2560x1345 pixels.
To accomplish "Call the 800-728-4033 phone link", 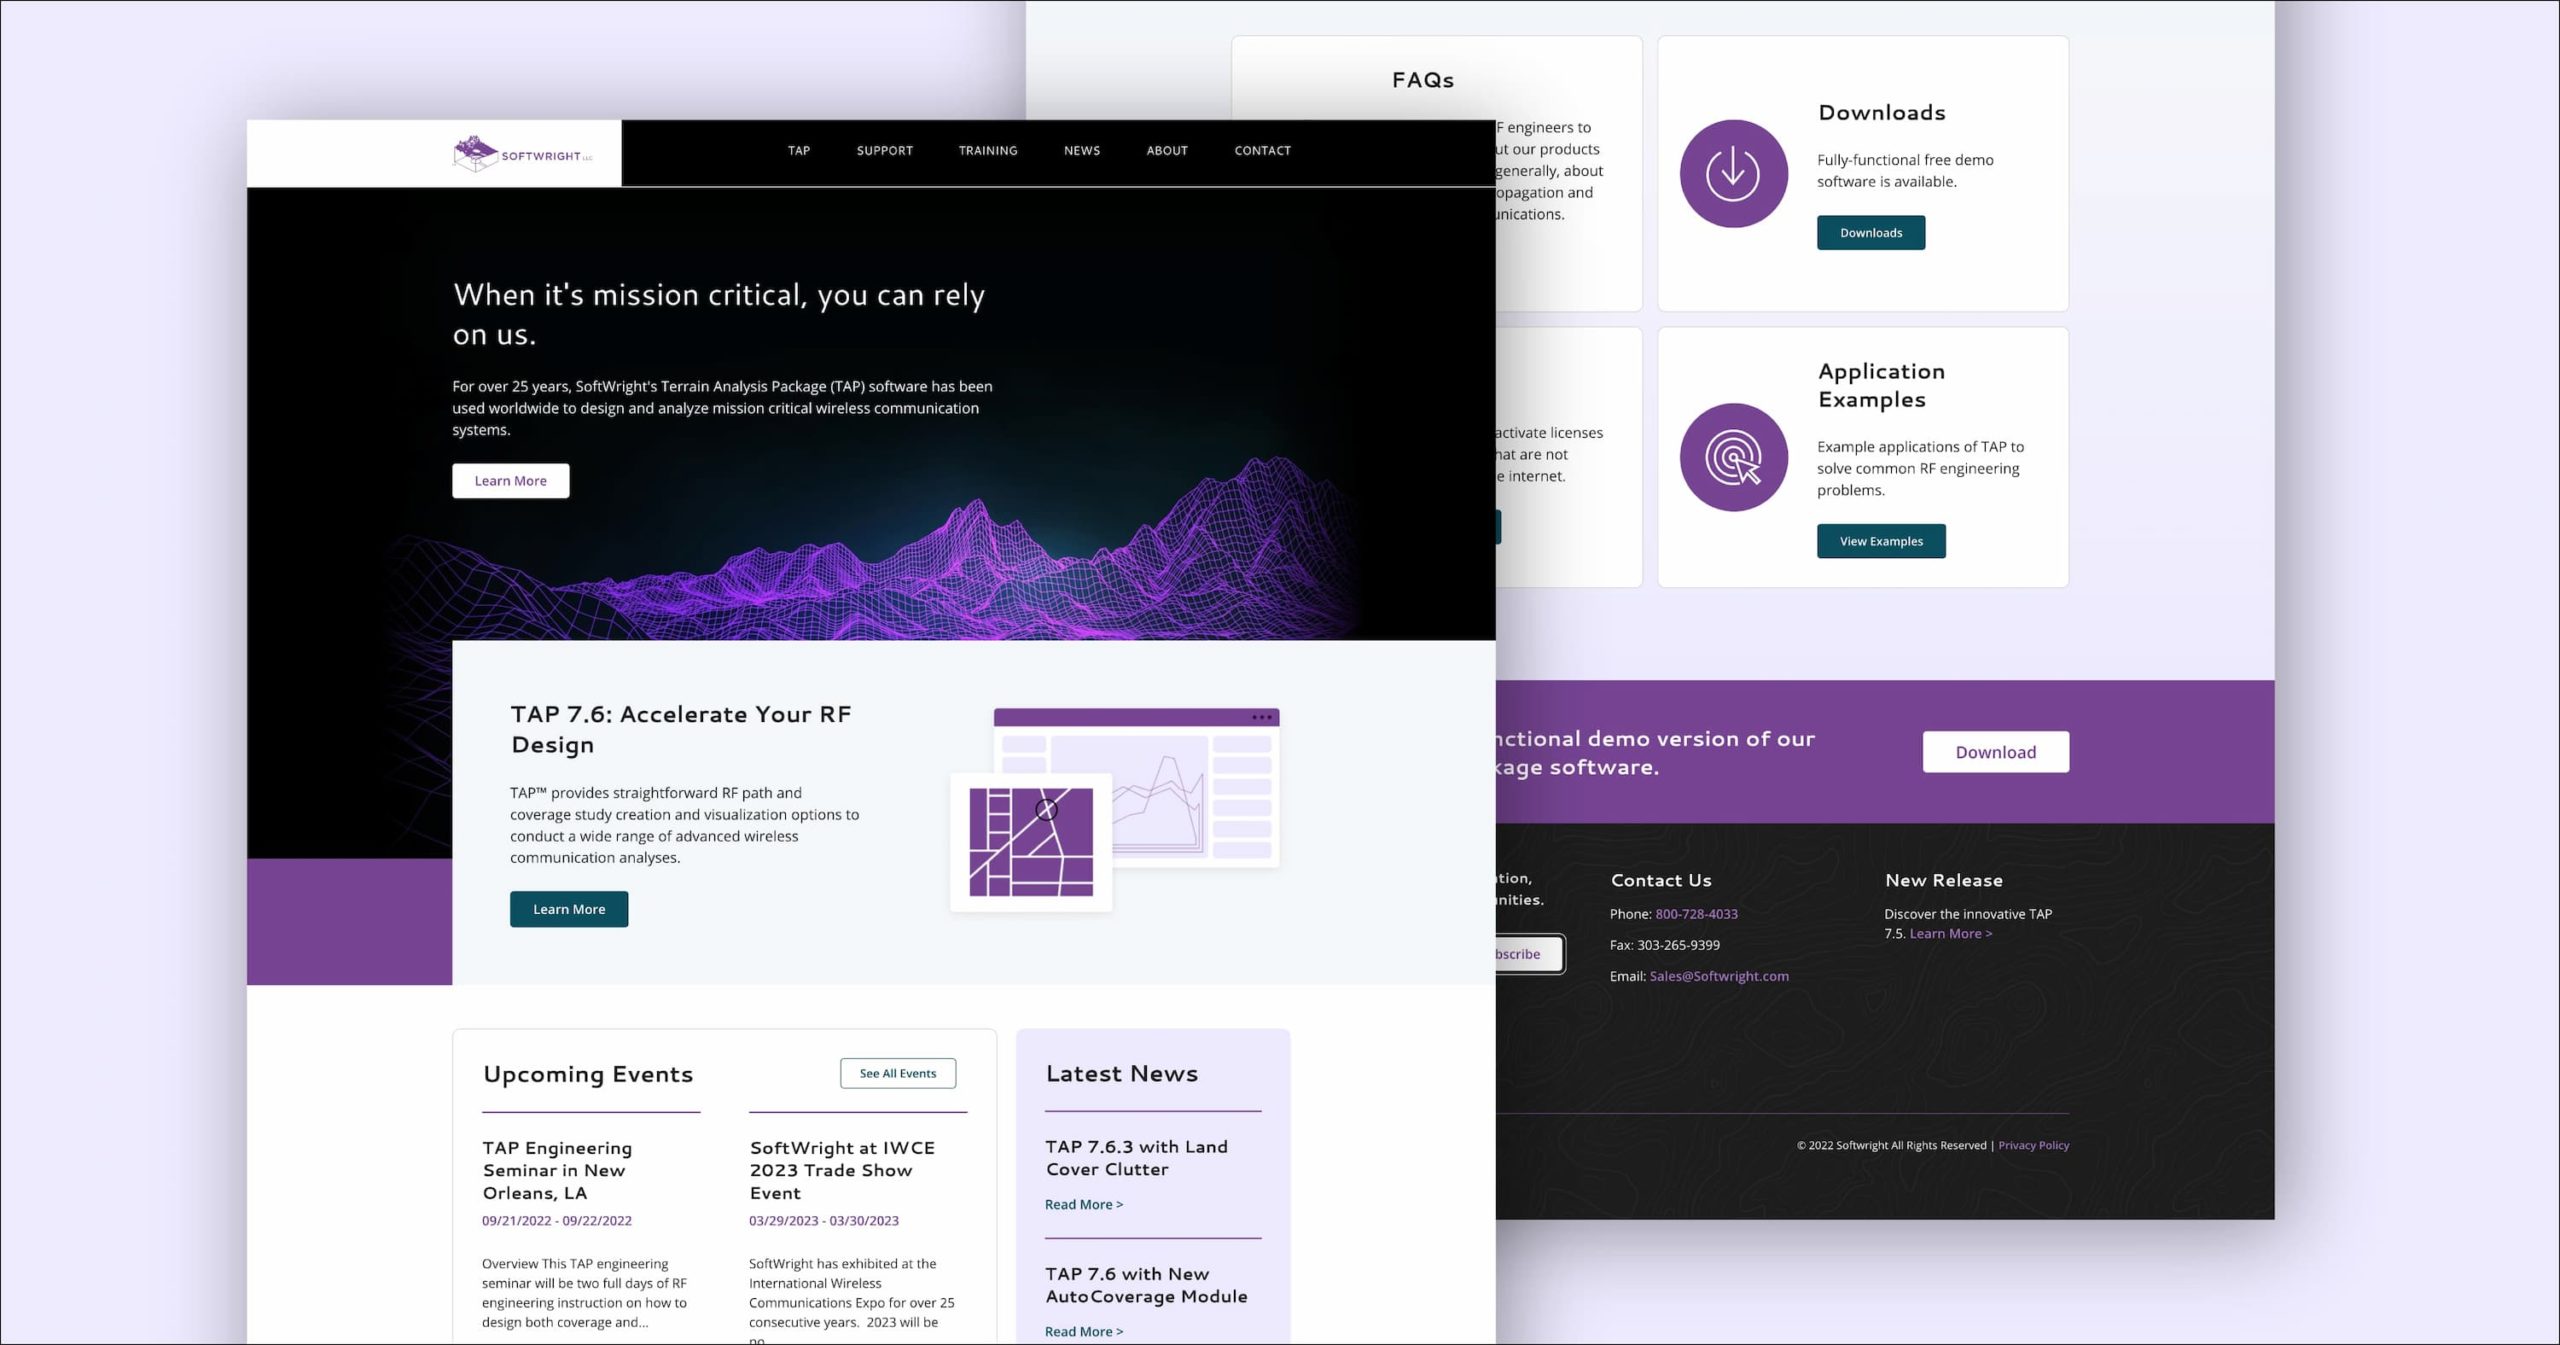I will [x=1697, y=914].
